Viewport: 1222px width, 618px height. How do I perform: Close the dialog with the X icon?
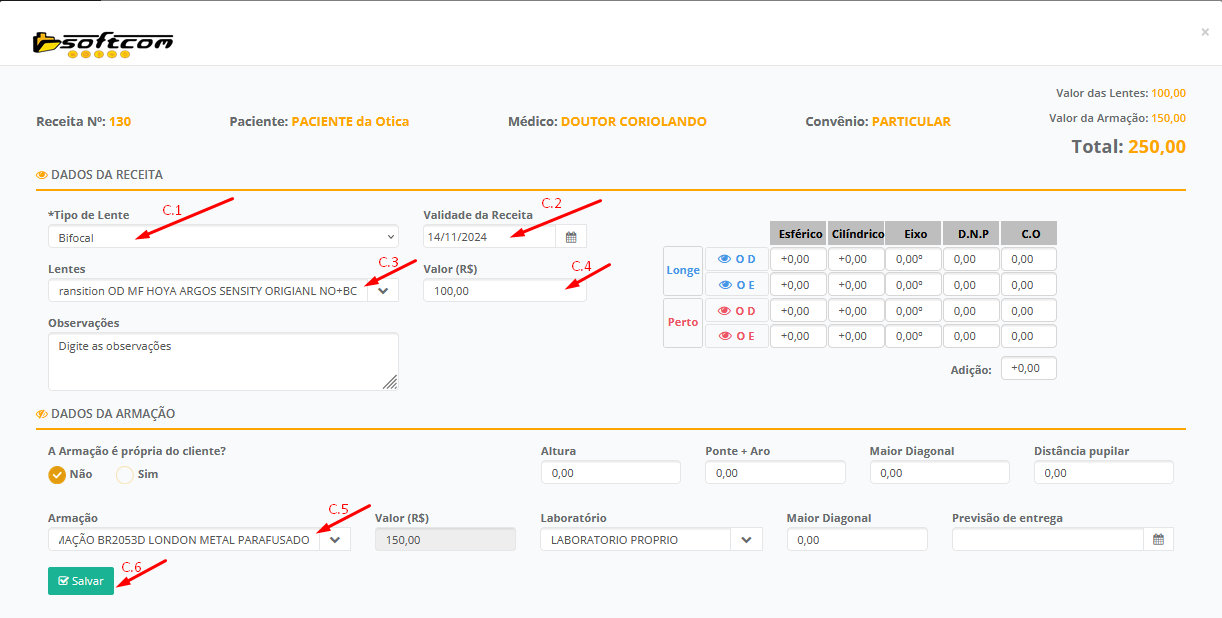coord(1205,32)
